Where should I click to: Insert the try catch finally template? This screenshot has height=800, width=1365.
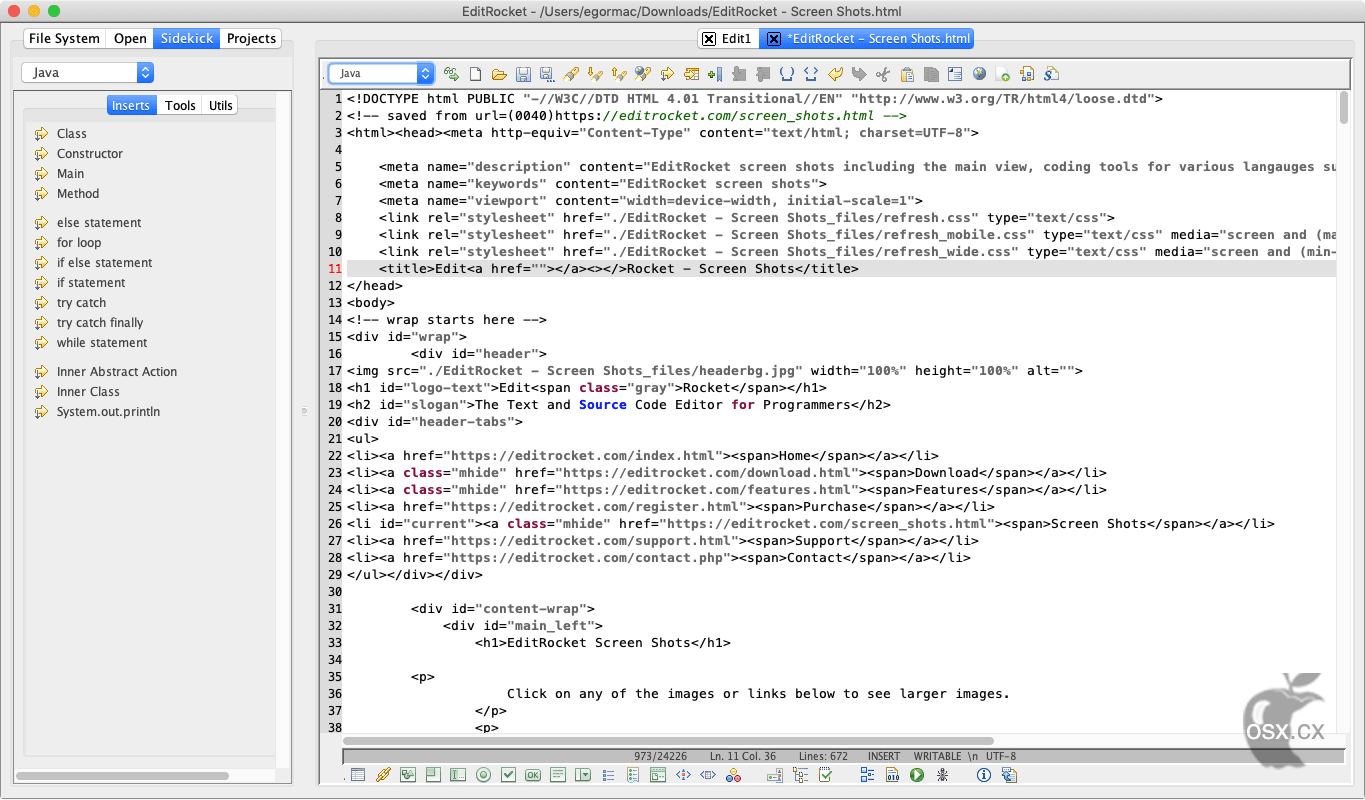[100, 323]
